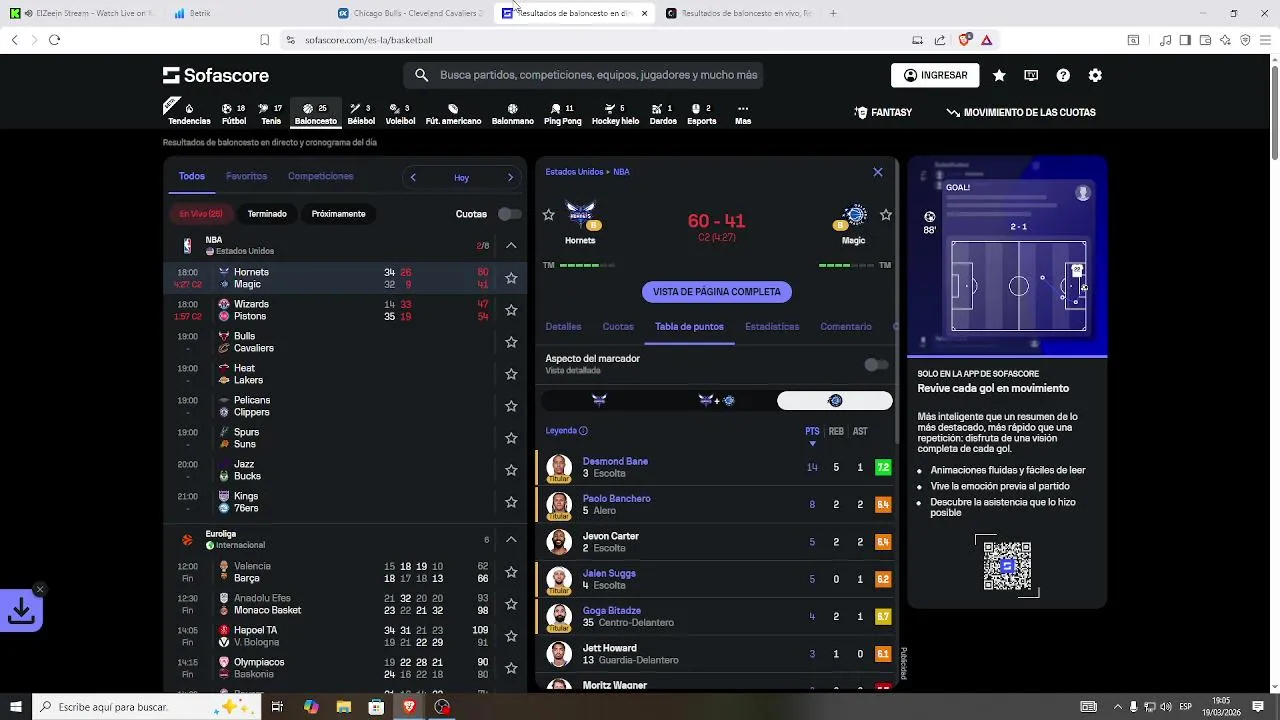Screen dimensions: 1280x720
Task: Click the Leyenda info icon
Action: coord(583,431)
